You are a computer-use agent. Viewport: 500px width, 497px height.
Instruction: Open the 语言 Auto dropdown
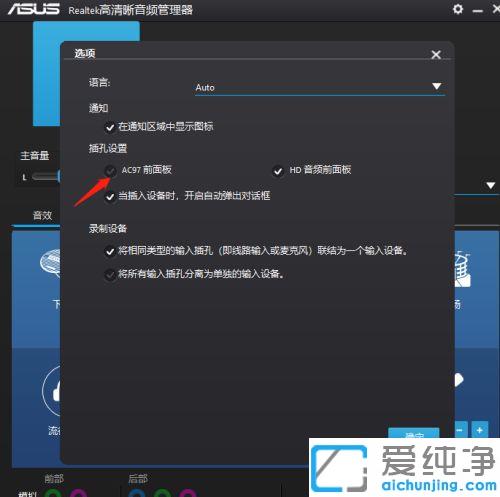[319, 88]
